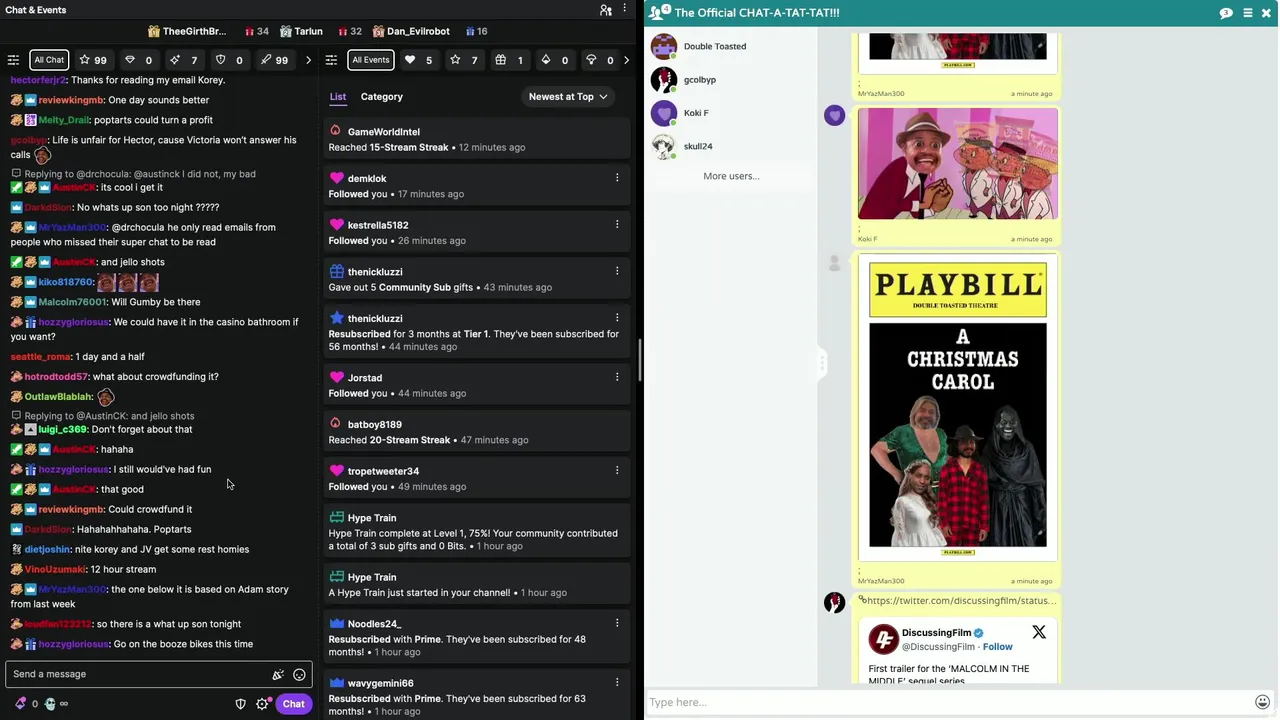Click the batboy8189 20-Stream Streak event
Image resolution: width=1280 pixels, height=720 pixels.
tap(478, 432)
